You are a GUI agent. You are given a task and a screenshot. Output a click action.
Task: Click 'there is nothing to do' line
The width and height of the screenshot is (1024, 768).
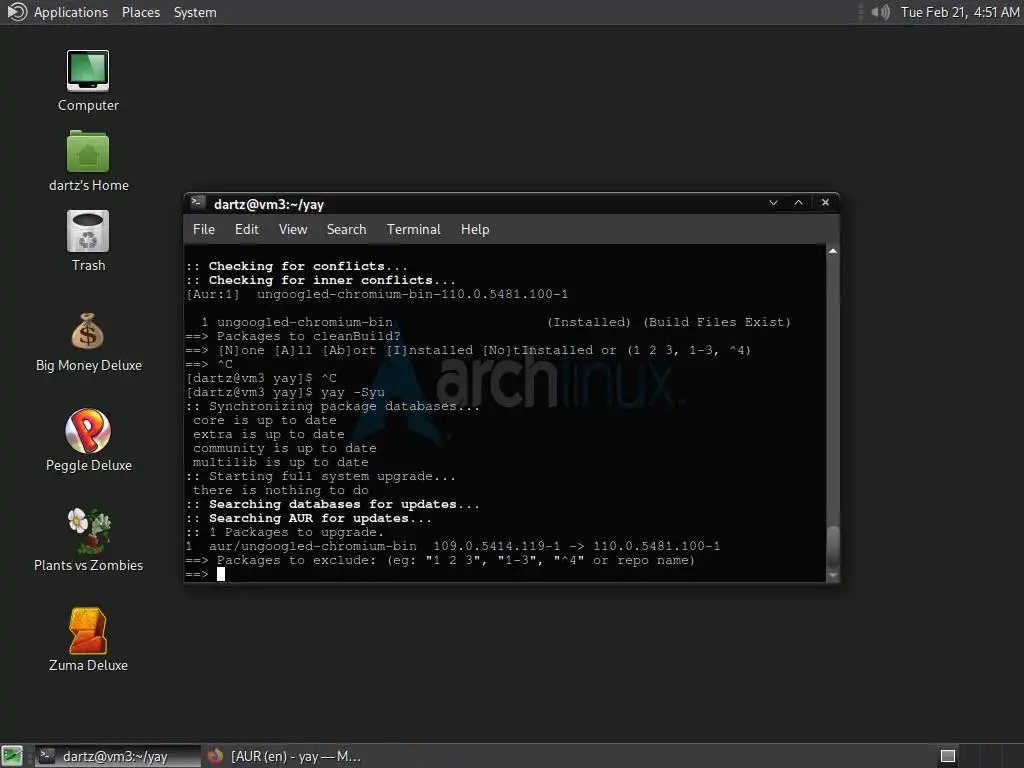click(281, 490)
